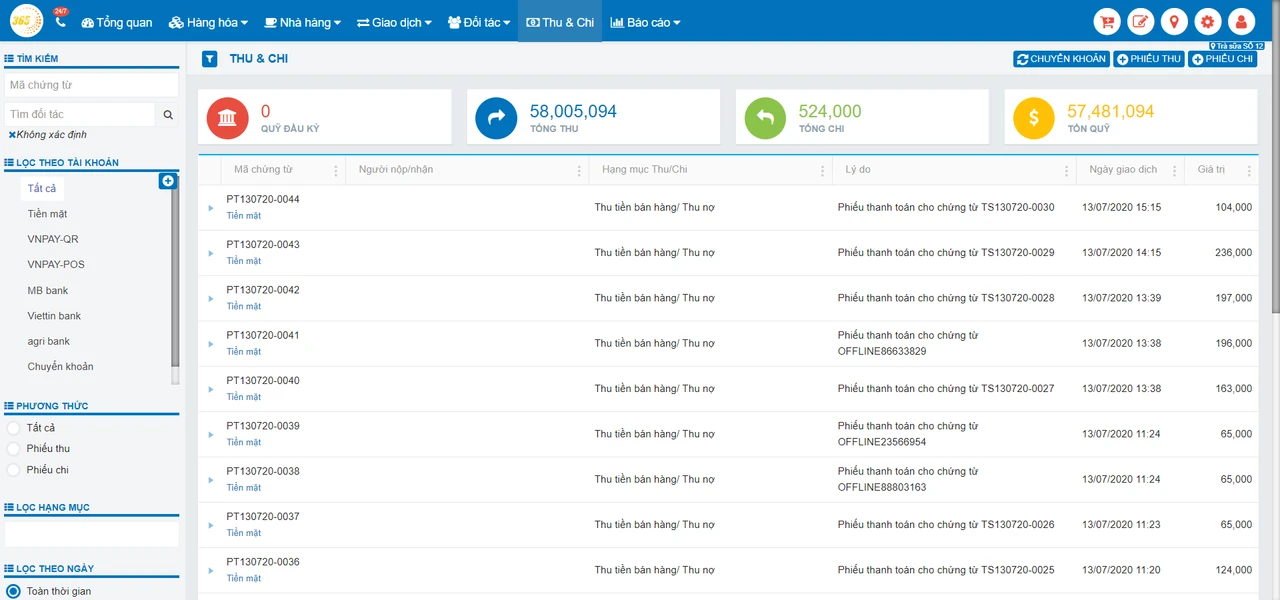Open the Tổng quan menu
Screen dimensions: 1280x600
pyautogui.click(x=117, y=22)
